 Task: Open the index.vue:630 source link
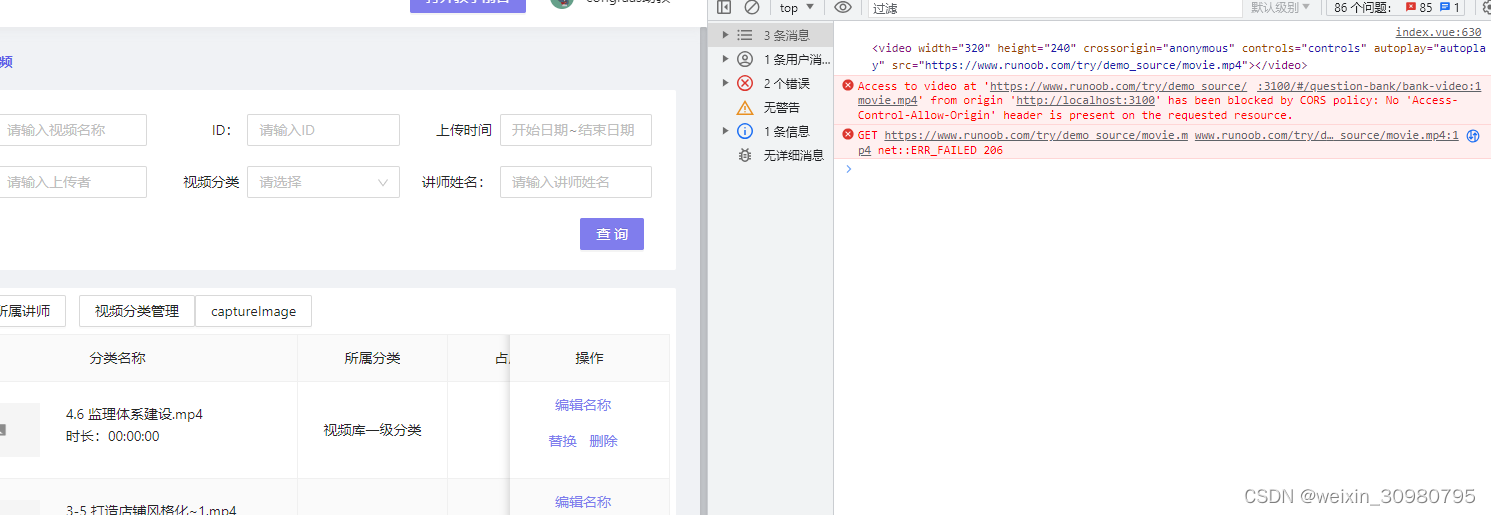[x=1438, y=32]
